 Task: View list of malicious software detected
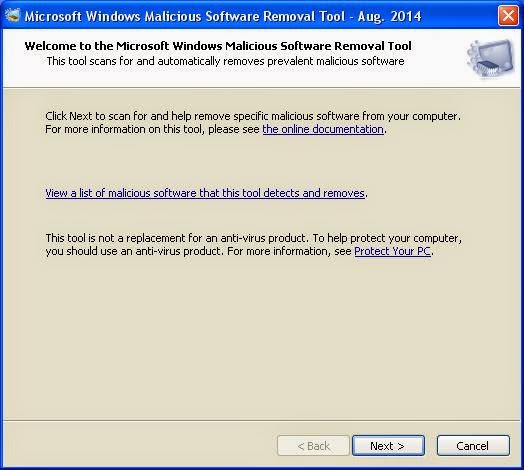tap(205, 193)
